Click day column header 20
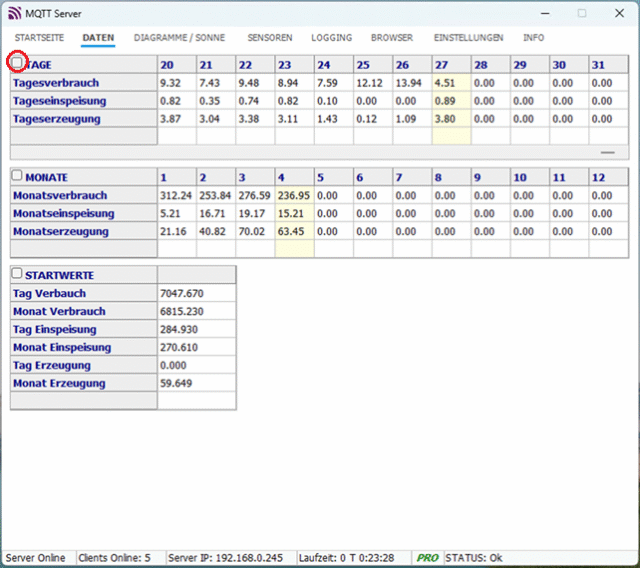 tap(177, 65)
